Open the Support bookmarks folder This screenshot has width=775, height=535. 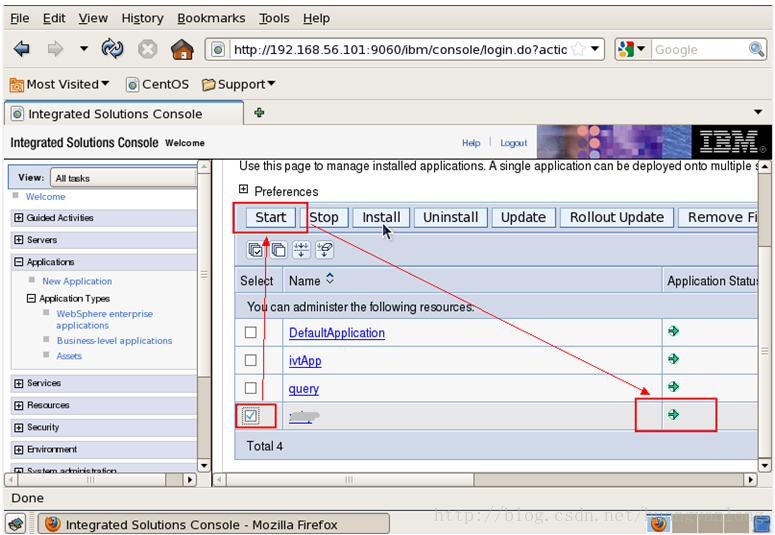(238, 85)
